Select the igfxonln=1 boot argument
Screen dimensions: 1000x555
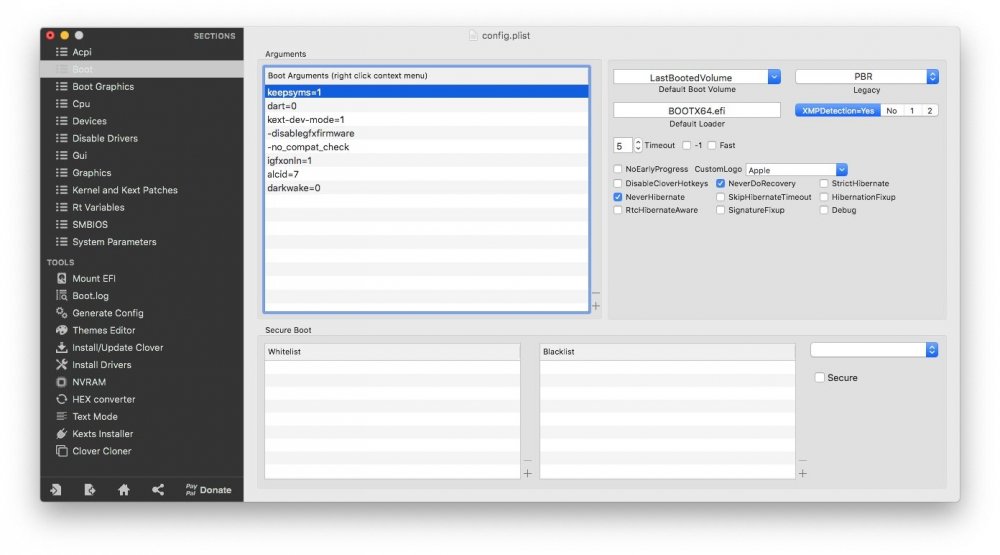(426, 161)
